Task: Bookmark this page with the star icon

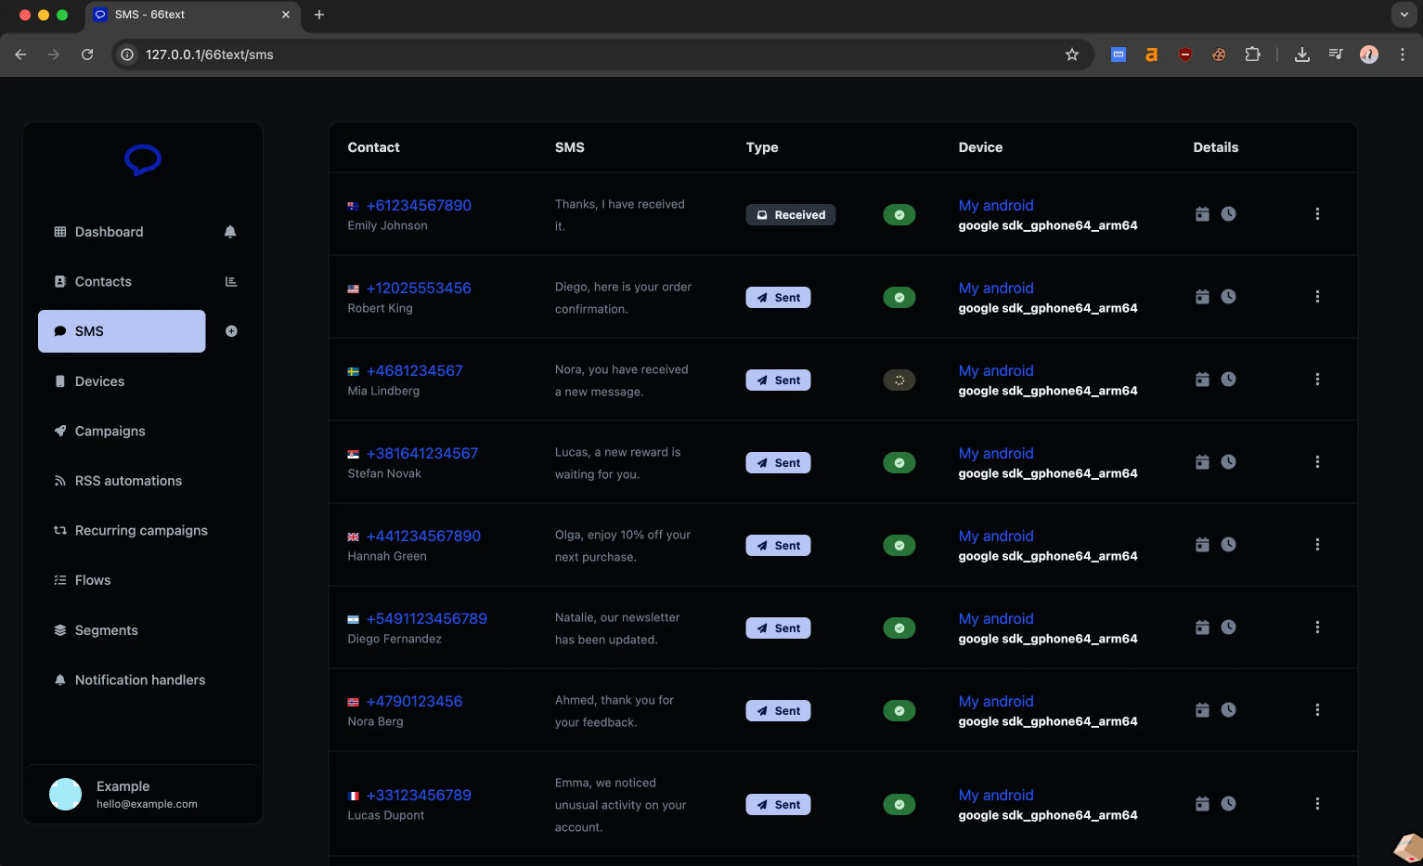Action: click(x=1072, y=55)
